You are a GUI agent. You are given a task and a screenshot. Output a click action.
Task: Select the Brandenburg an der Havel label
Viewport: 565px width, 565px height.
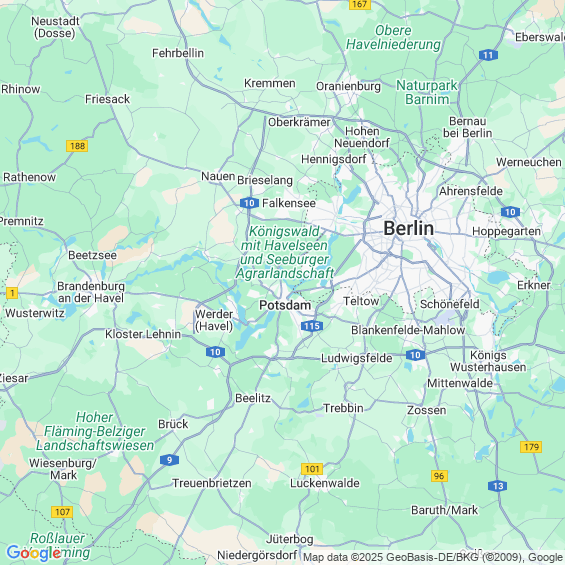click(x=91, y=292)
